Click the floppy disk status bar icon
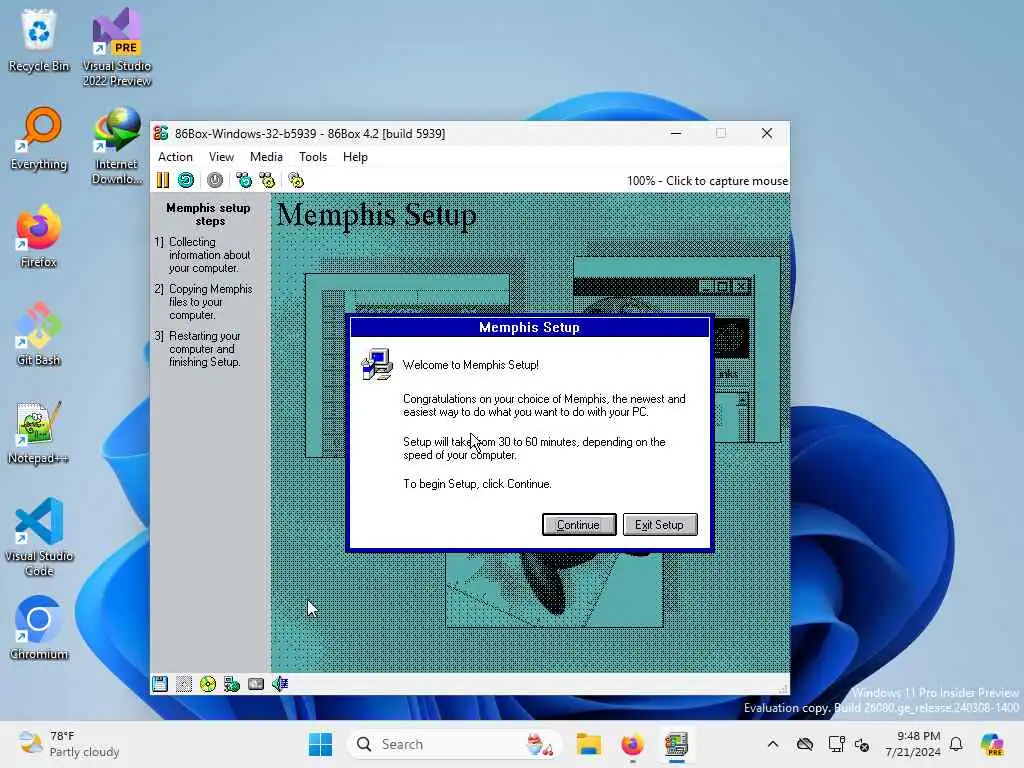This screenshot has width=1024, height=768. pos(160,684)
